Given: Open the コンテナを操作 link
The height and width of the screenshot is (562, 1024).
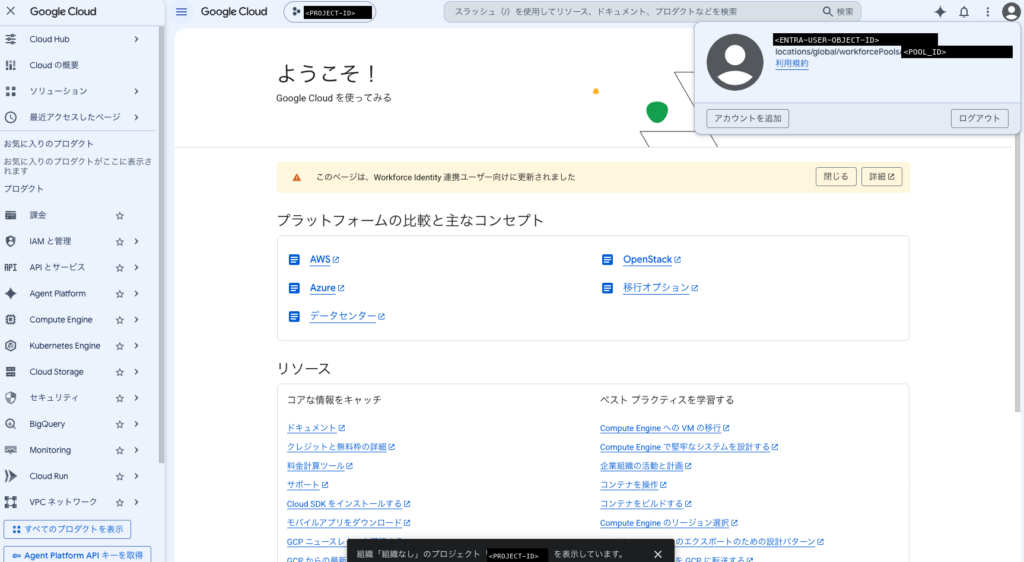Looking at the screenshot, I should (x=633, y=485).
